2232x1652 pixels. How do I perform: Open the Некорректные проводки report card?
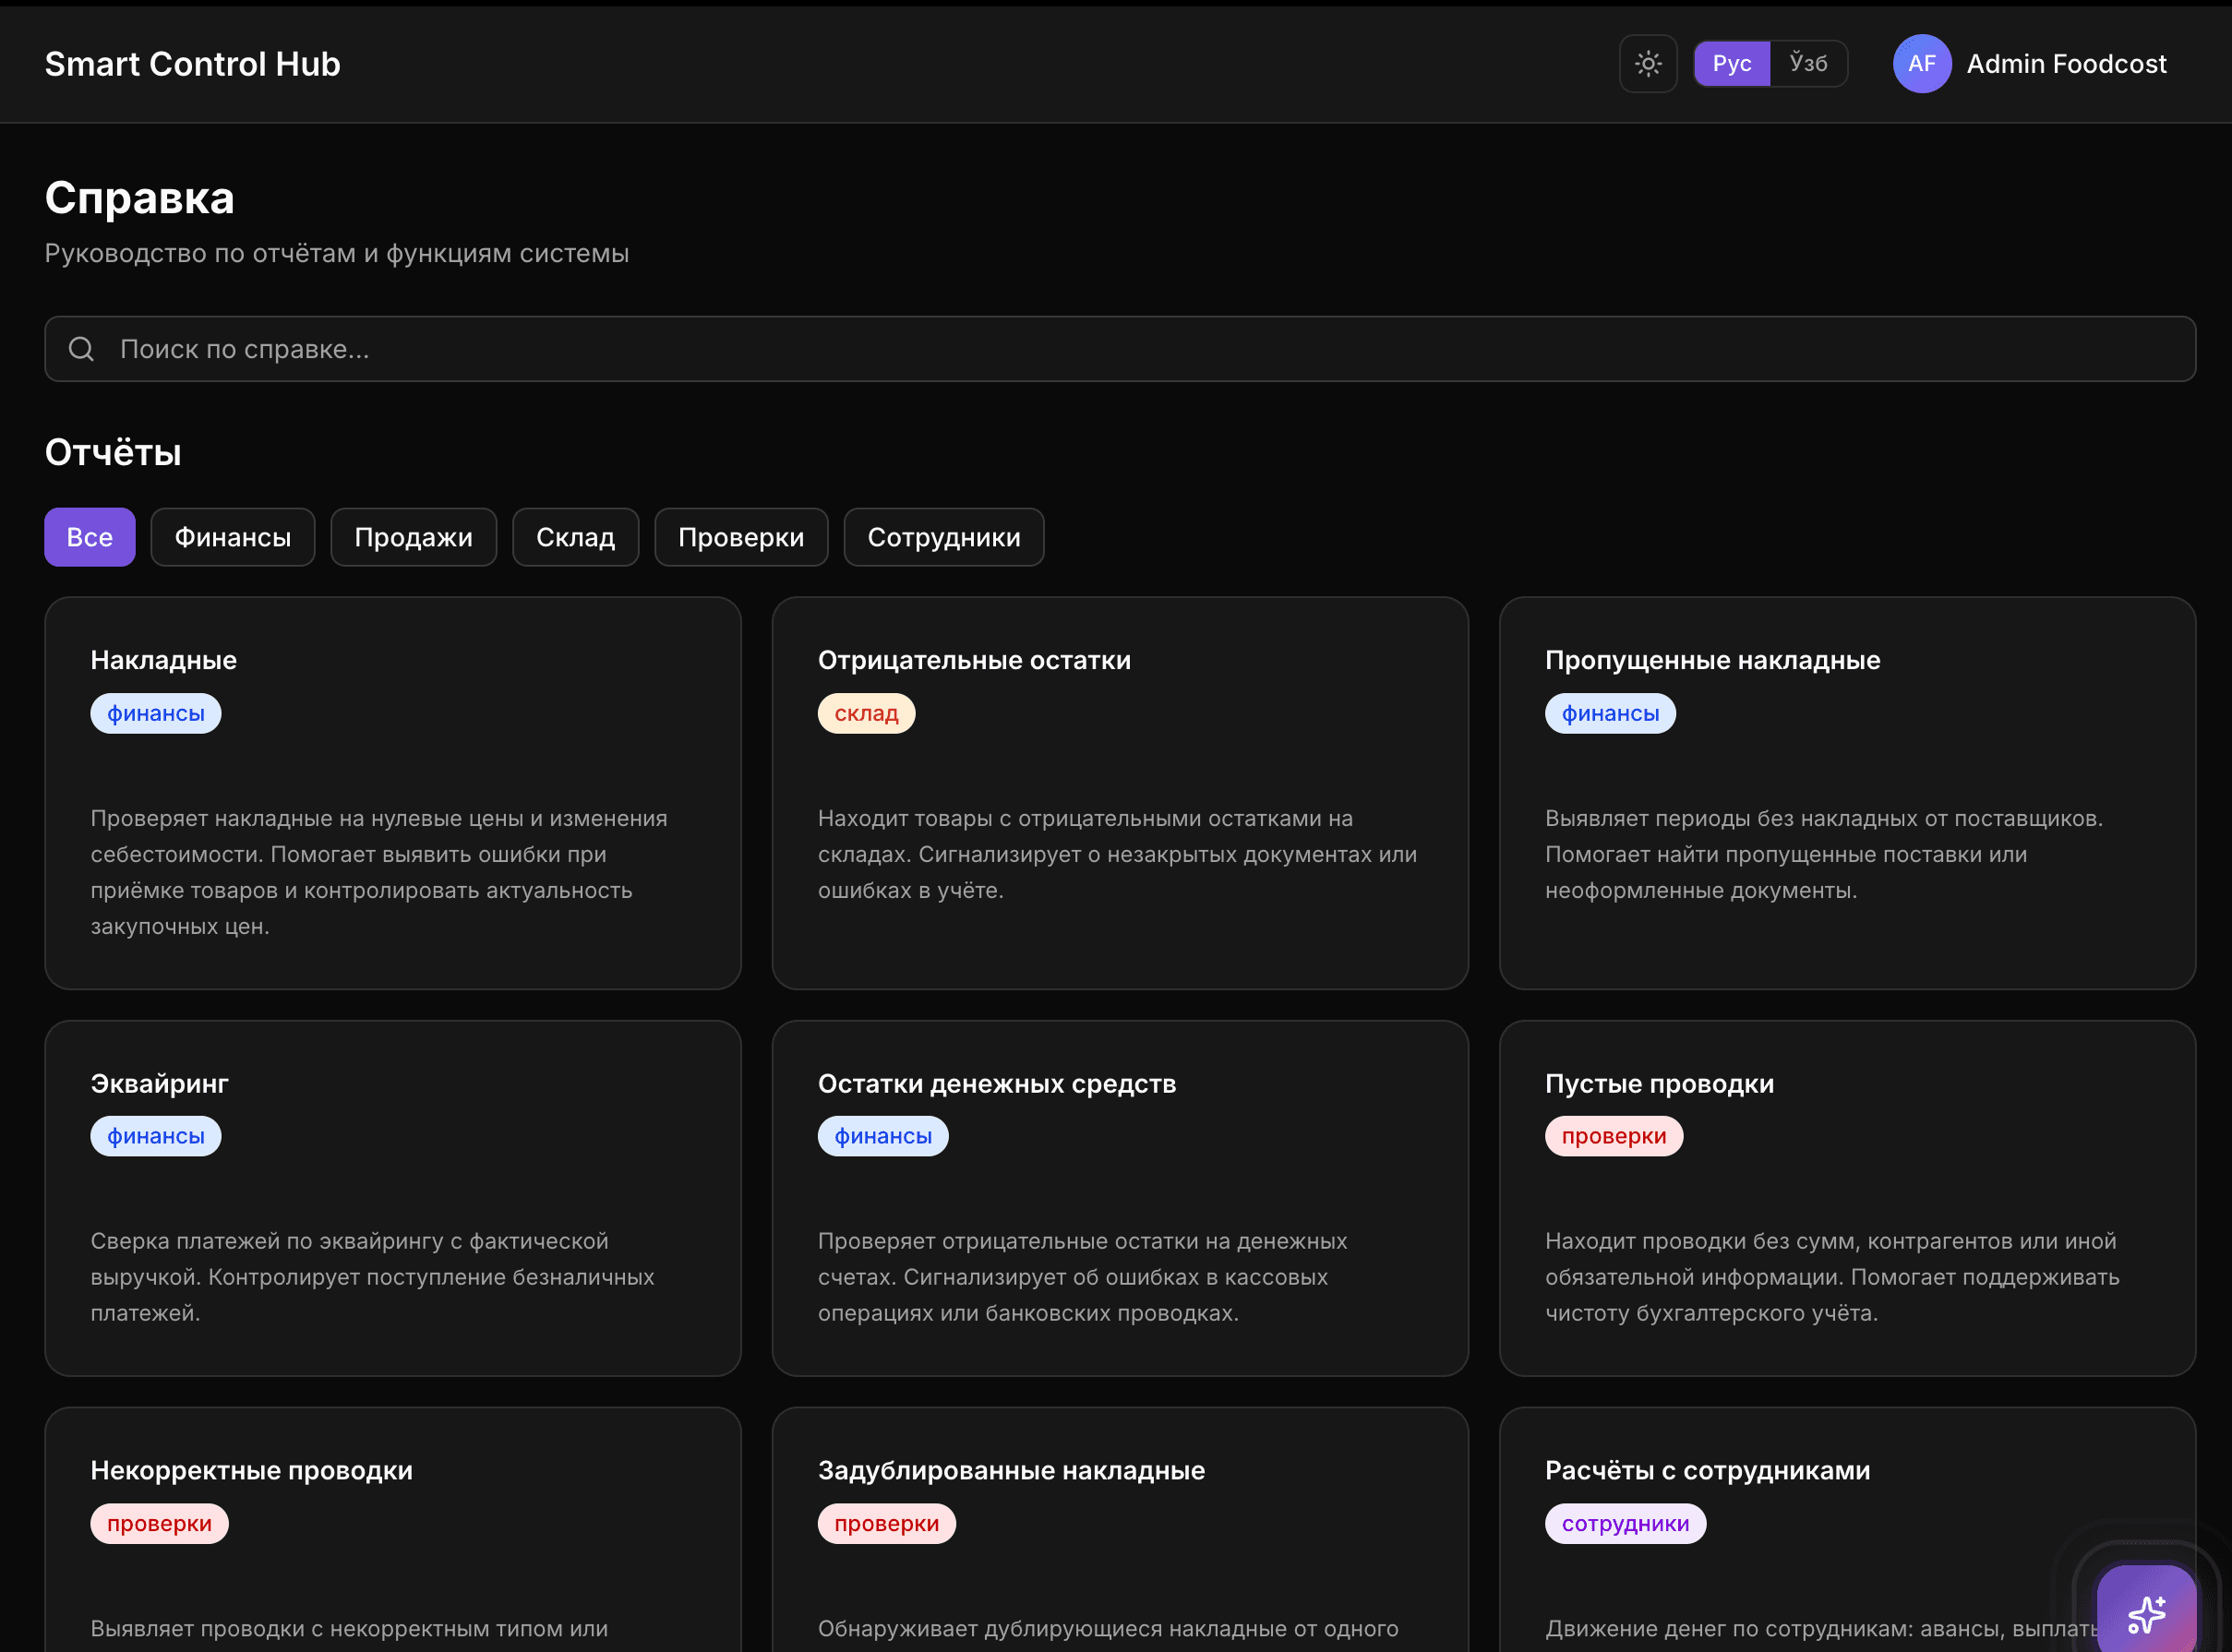click(393, 1530)
